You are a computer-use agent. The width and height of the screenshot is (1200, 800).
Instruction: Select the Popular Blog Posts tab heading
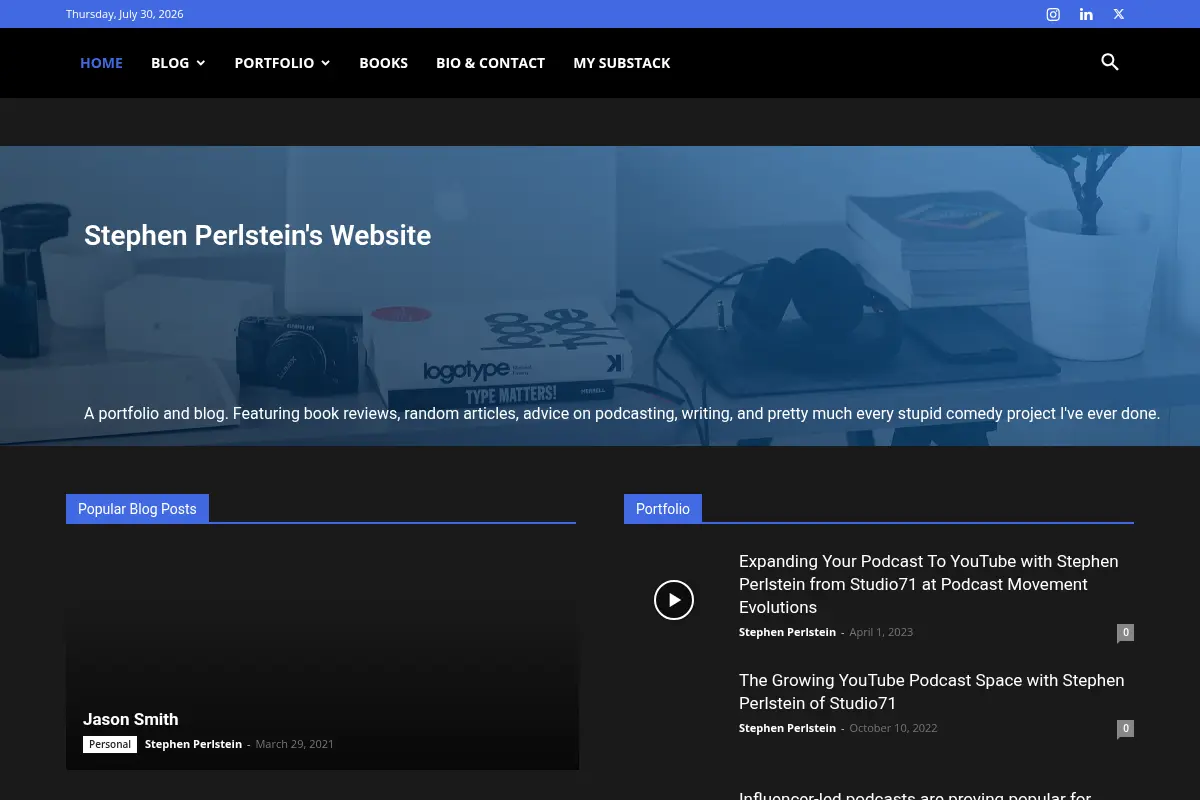[x=137, y=509]
